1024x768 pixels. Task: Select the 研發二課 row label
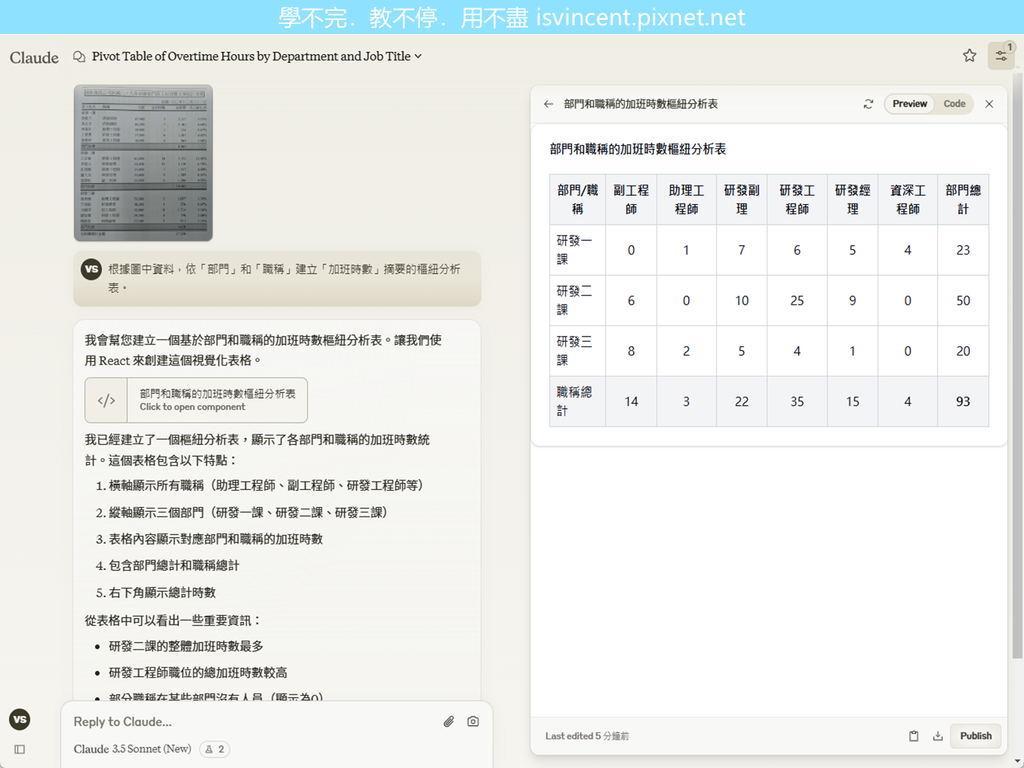pos(577,300)
